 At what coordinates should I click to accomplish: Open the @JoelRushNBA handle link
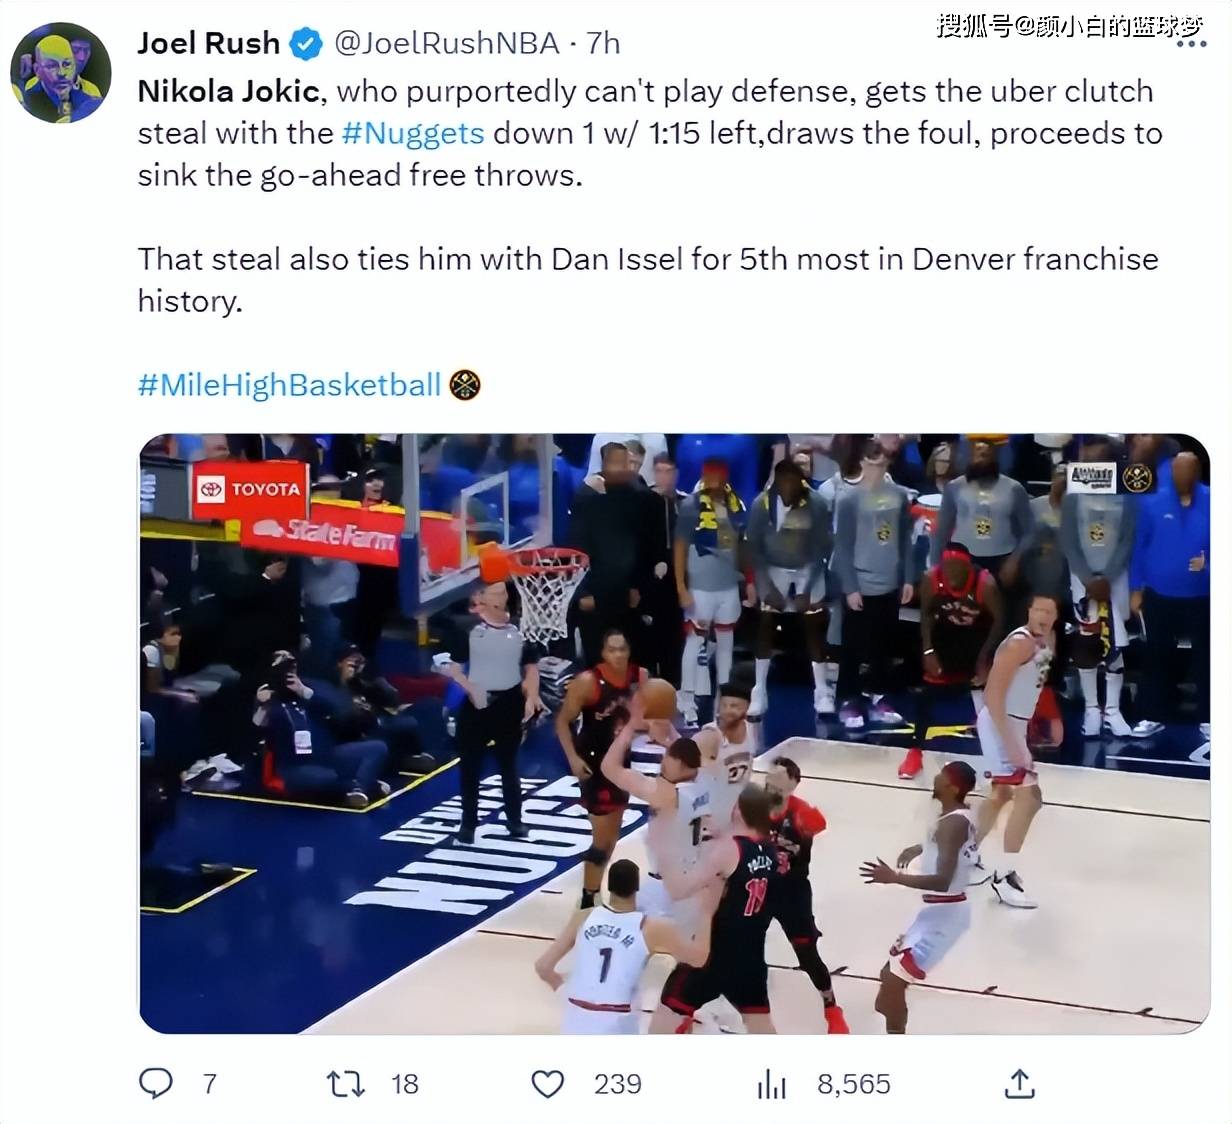point(446,43)
